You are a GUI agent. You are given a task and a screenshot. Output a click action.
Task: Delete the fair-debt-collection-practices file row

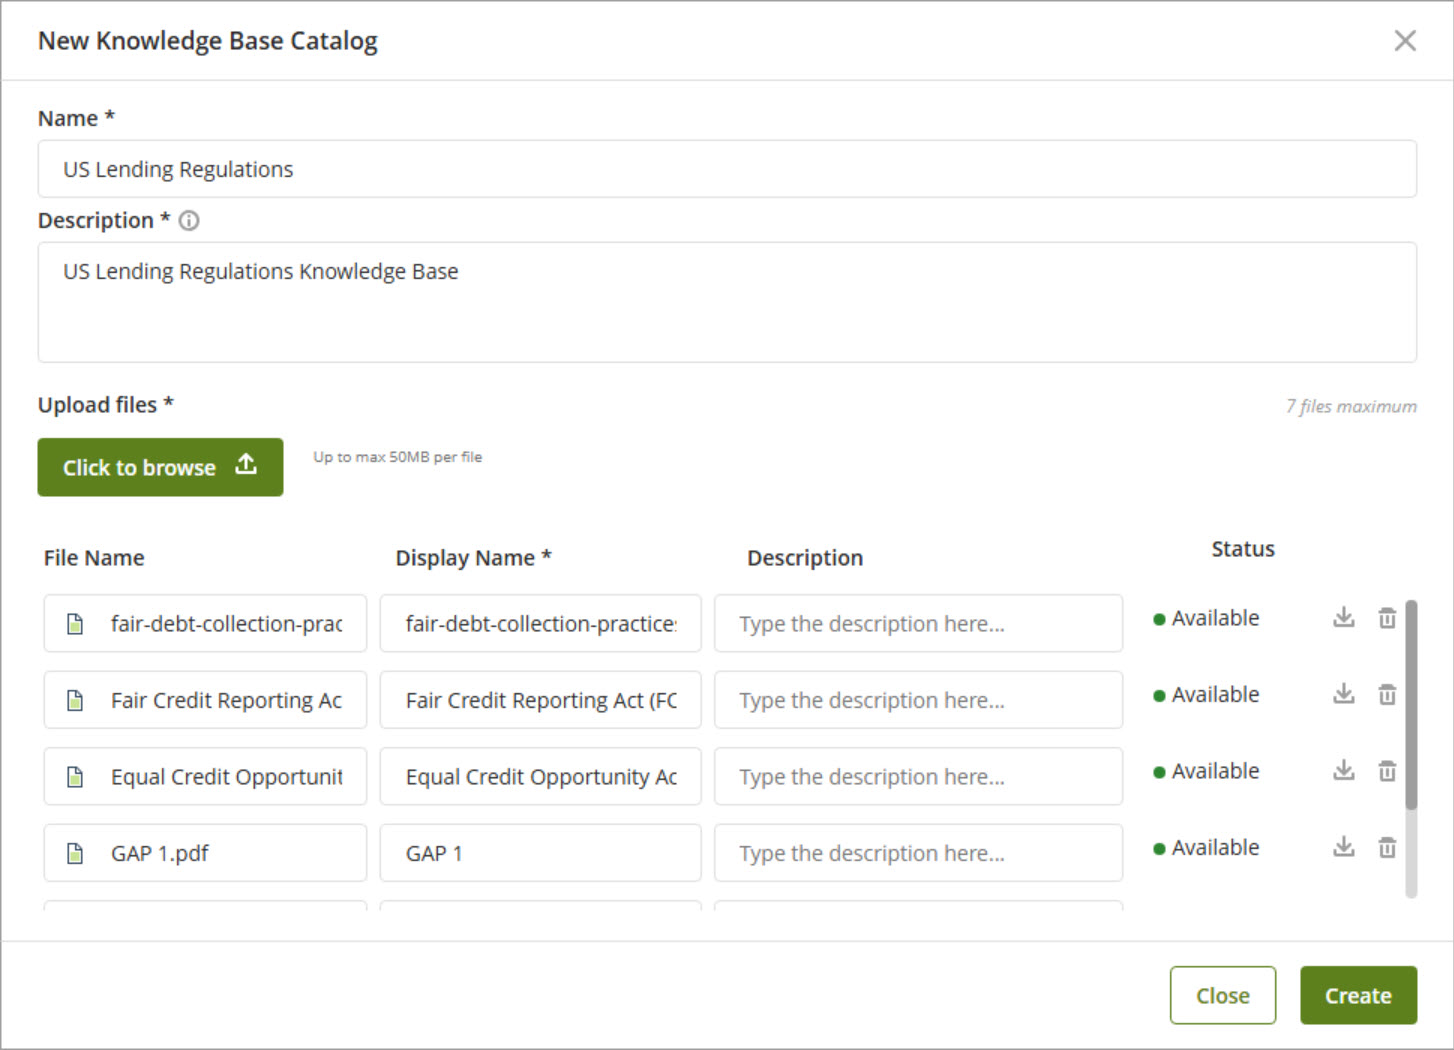[x=1387, y=618]
